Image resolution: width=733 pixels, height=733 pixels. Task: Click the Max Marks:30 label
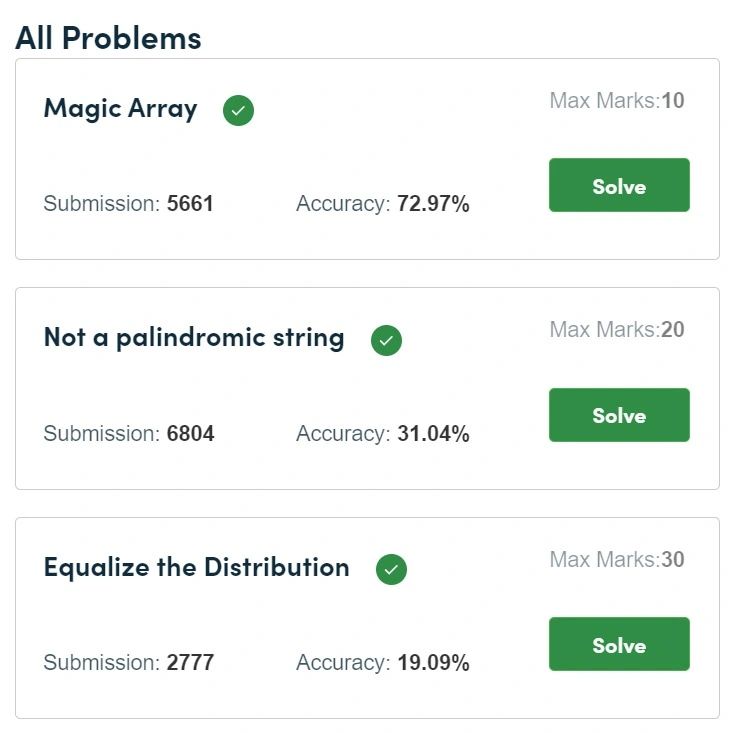pos(617,559)
